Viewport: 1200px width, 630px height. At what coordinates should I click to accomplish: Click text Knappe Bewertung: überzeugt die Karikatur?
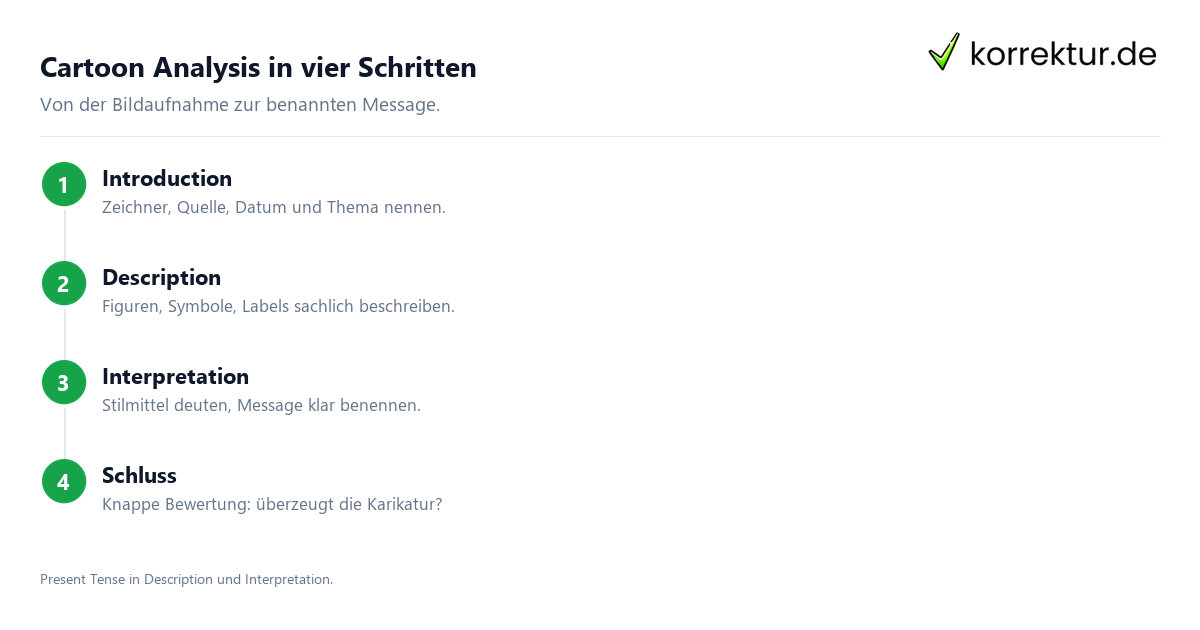click(272, 505)
